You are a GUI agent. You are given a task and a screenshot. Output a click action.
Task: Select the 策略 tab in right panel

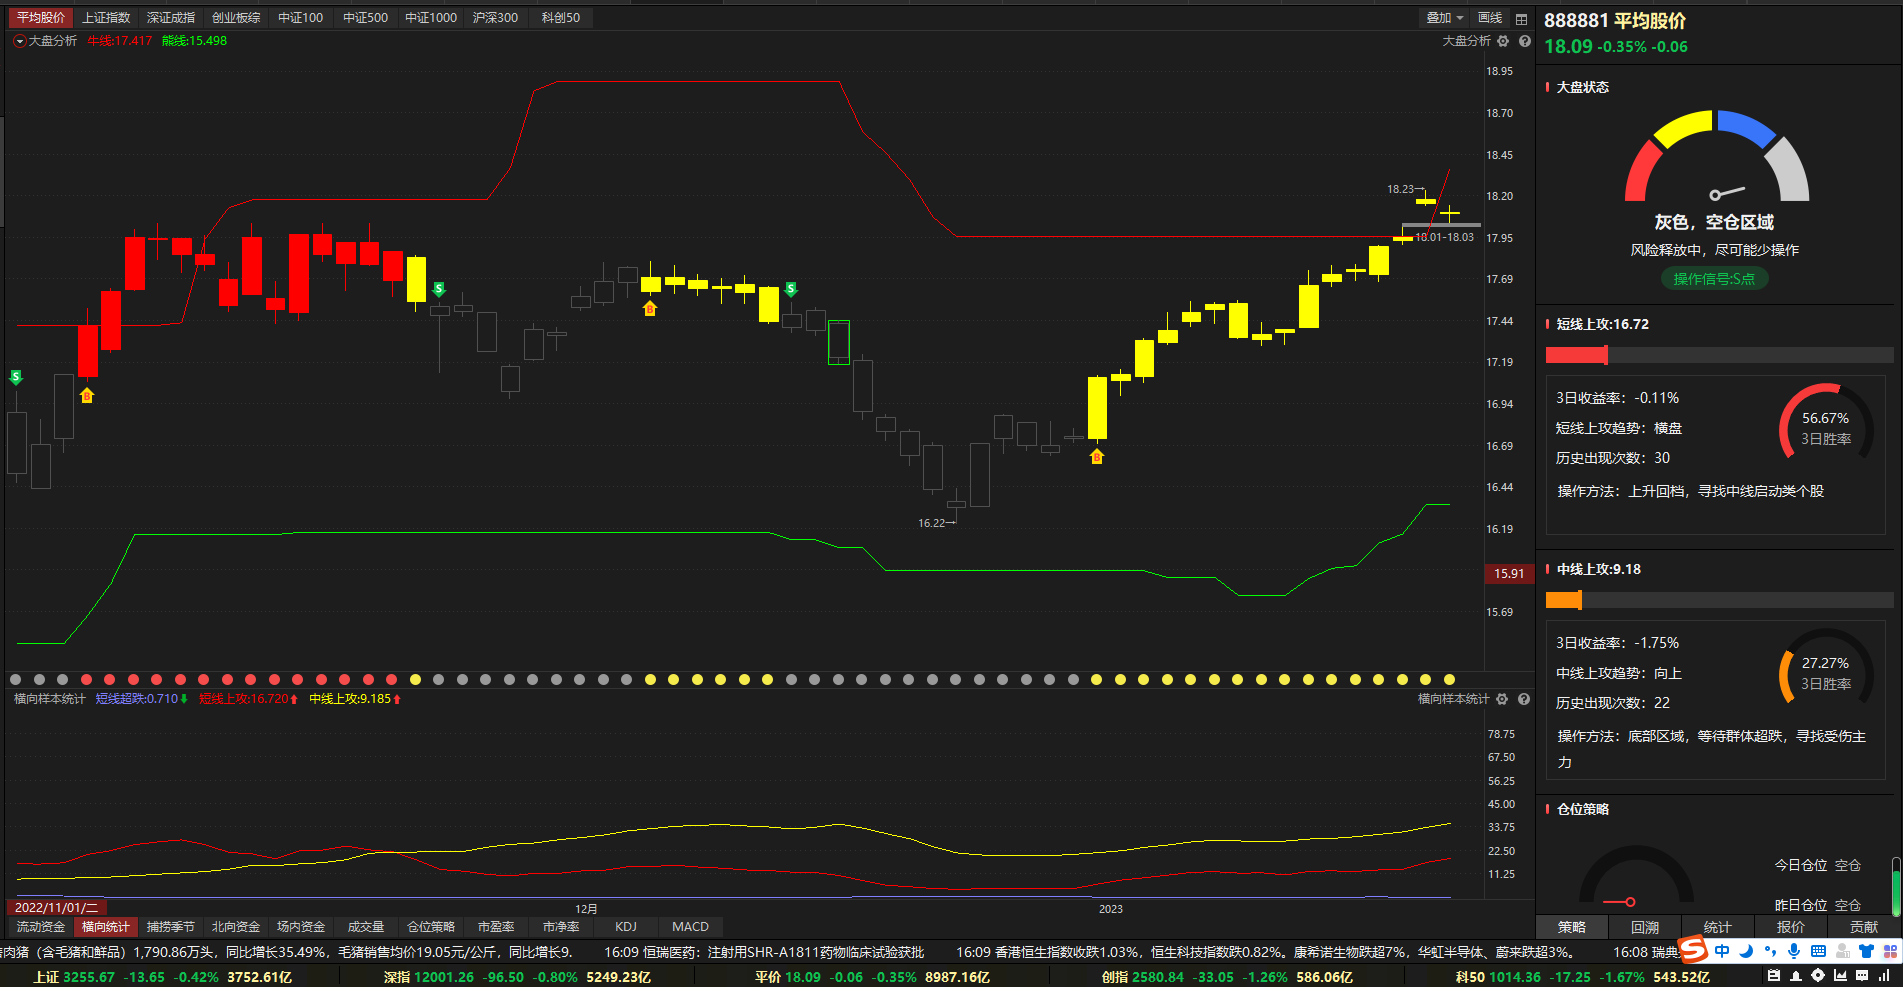click(x=1572, y=927)
